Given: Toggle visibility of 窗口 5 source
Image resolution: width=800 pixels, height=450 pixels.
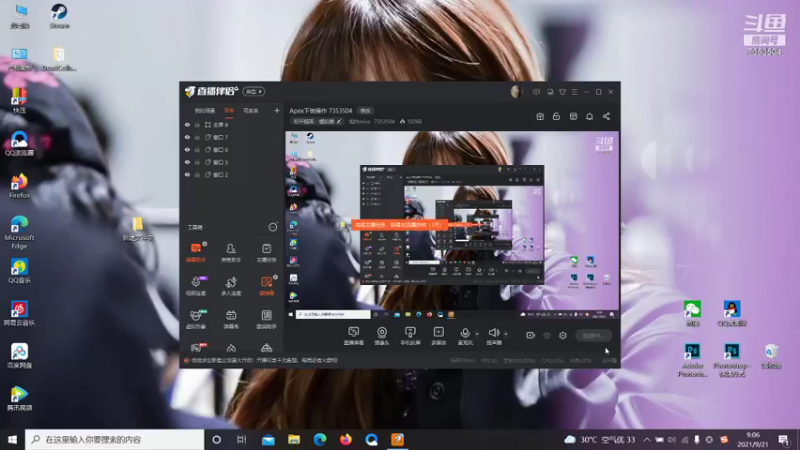Looking at the screenshot, I should (187, 162).
